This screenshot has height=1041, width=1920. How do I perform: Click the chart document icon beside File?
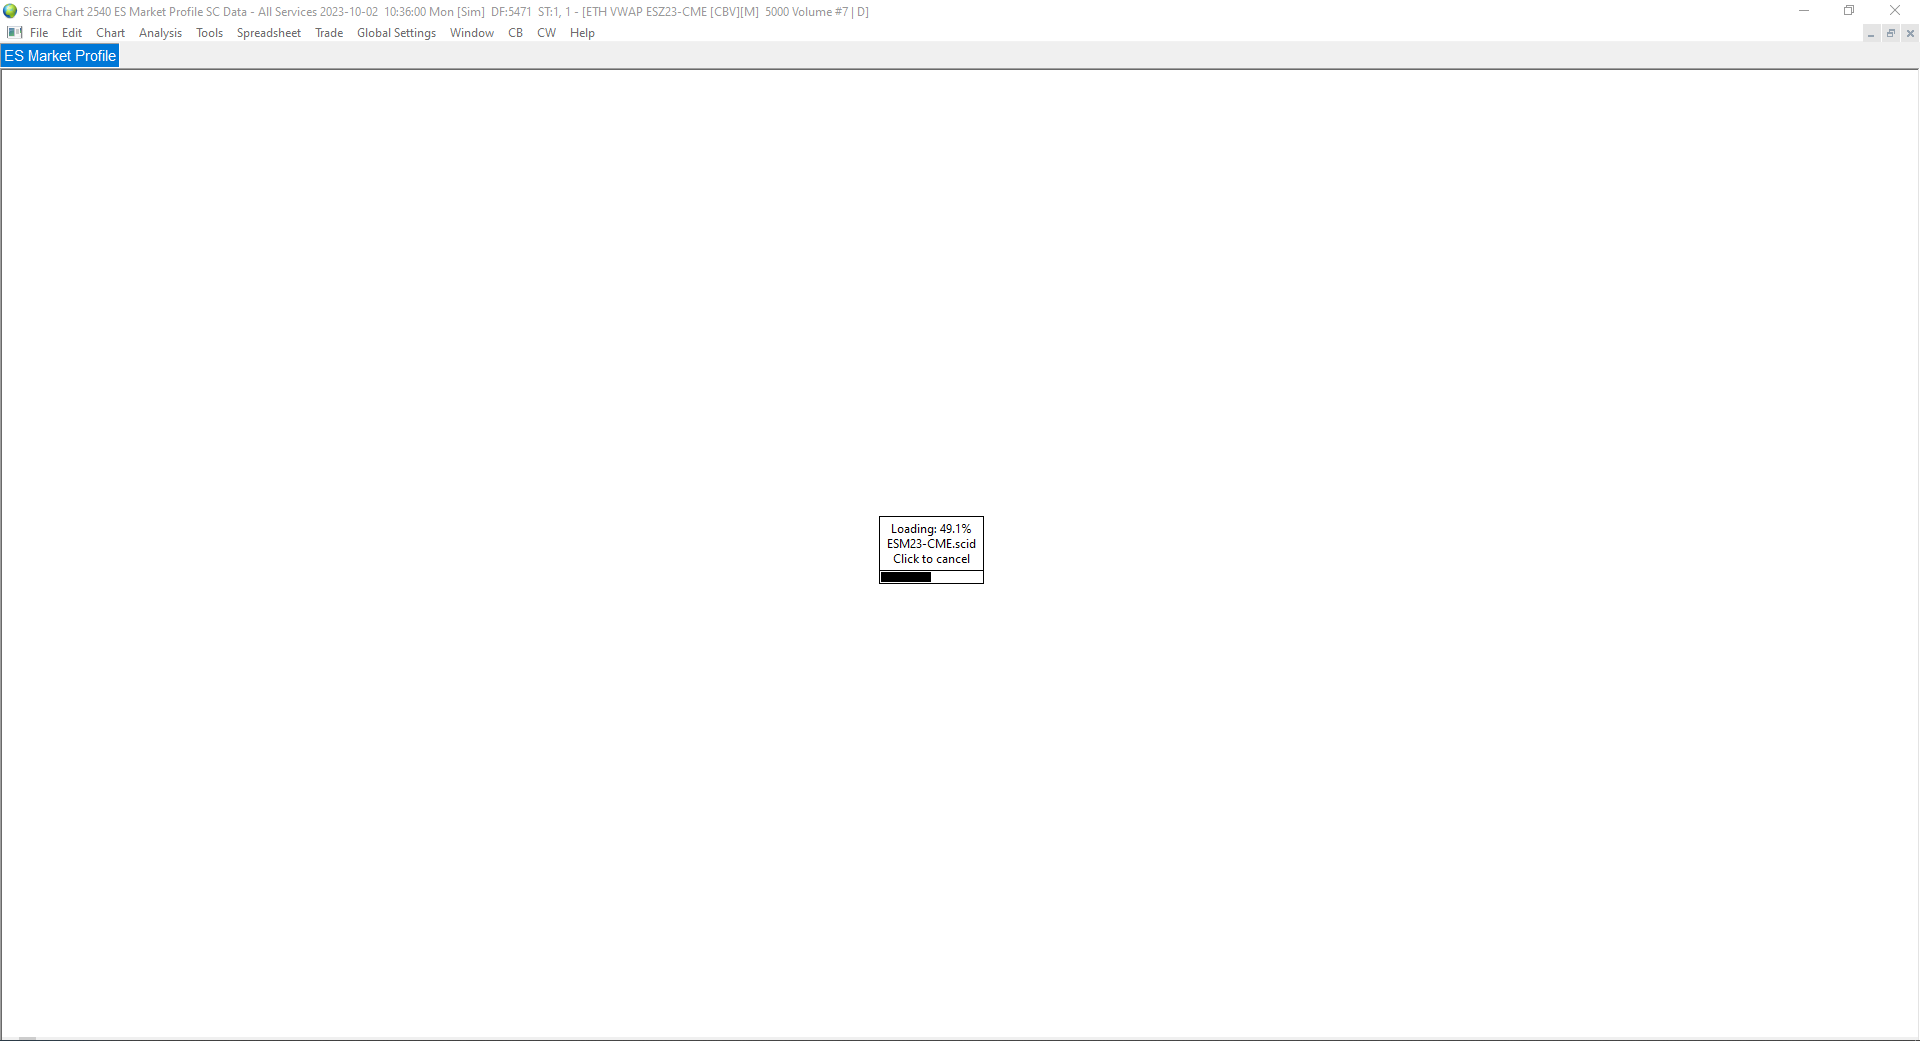click(x=14, y=33)
